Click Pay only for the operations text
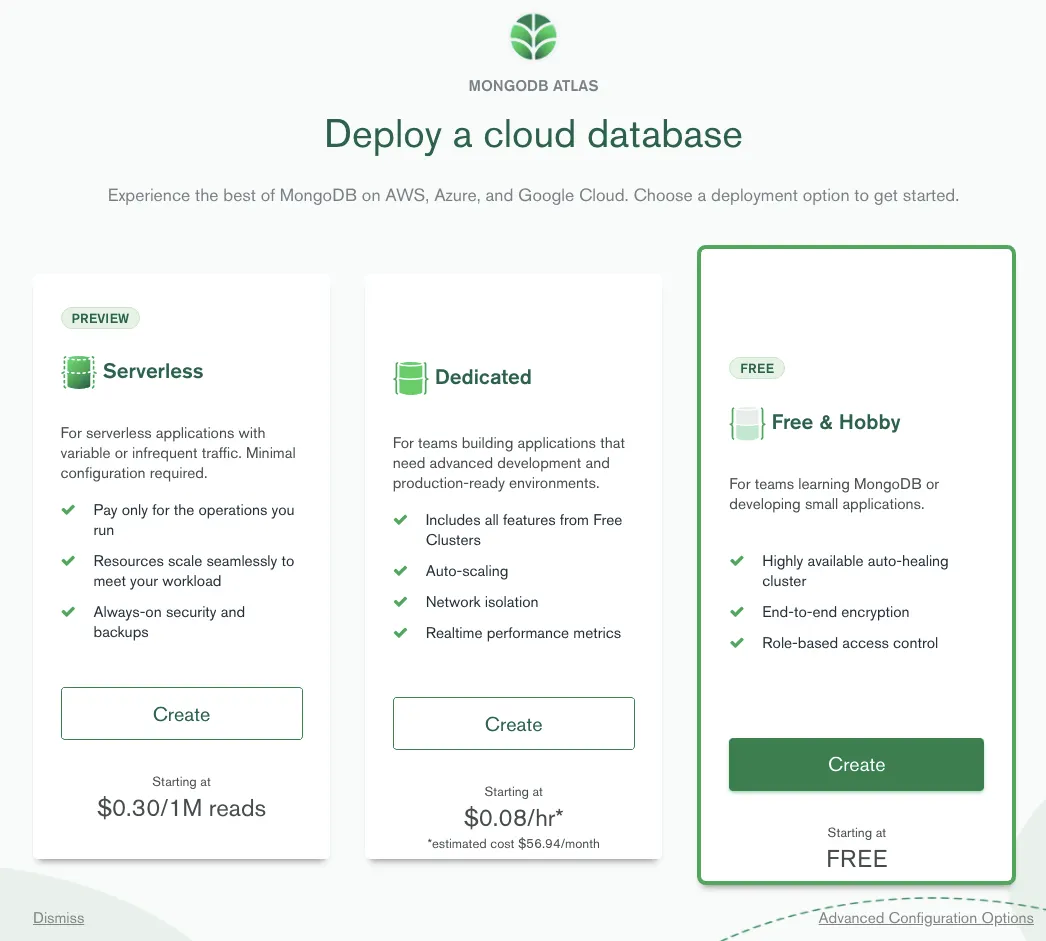This screenshot has height=941, width=1046. click(193, 520)
